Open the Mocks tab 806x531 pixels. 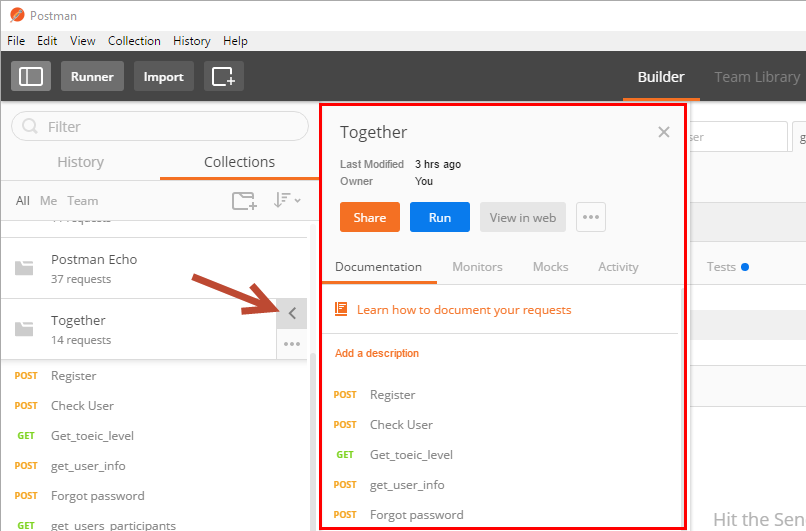pyautogui.click(x=551, y=267)
